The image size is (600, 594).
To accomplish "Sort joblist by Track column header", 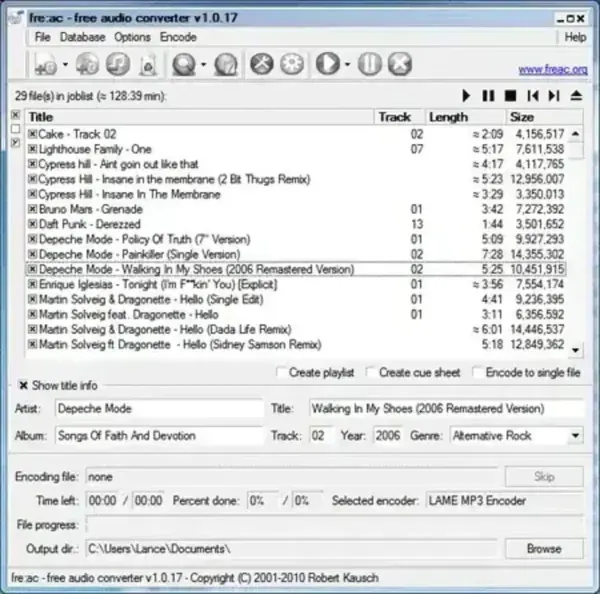I will click(x=399, y=117).
